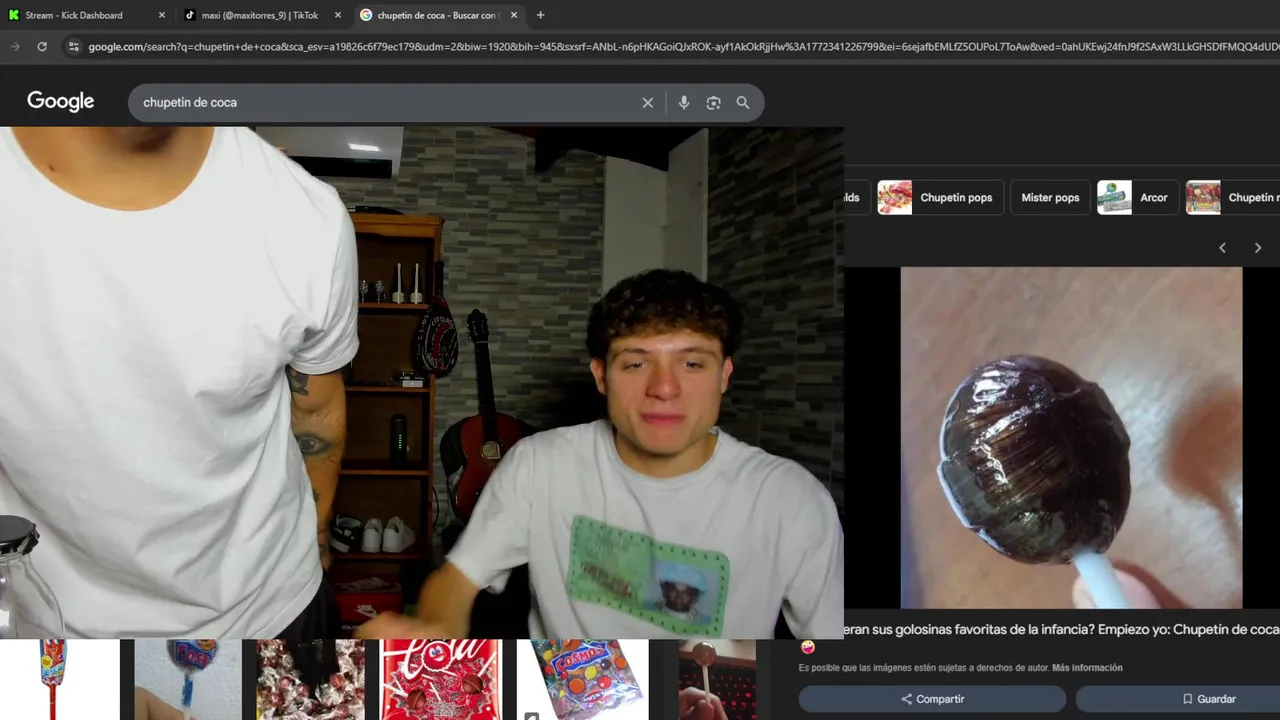
Task: Open the Cosmos candy bag thumbnail
Action: click(583, 679)
